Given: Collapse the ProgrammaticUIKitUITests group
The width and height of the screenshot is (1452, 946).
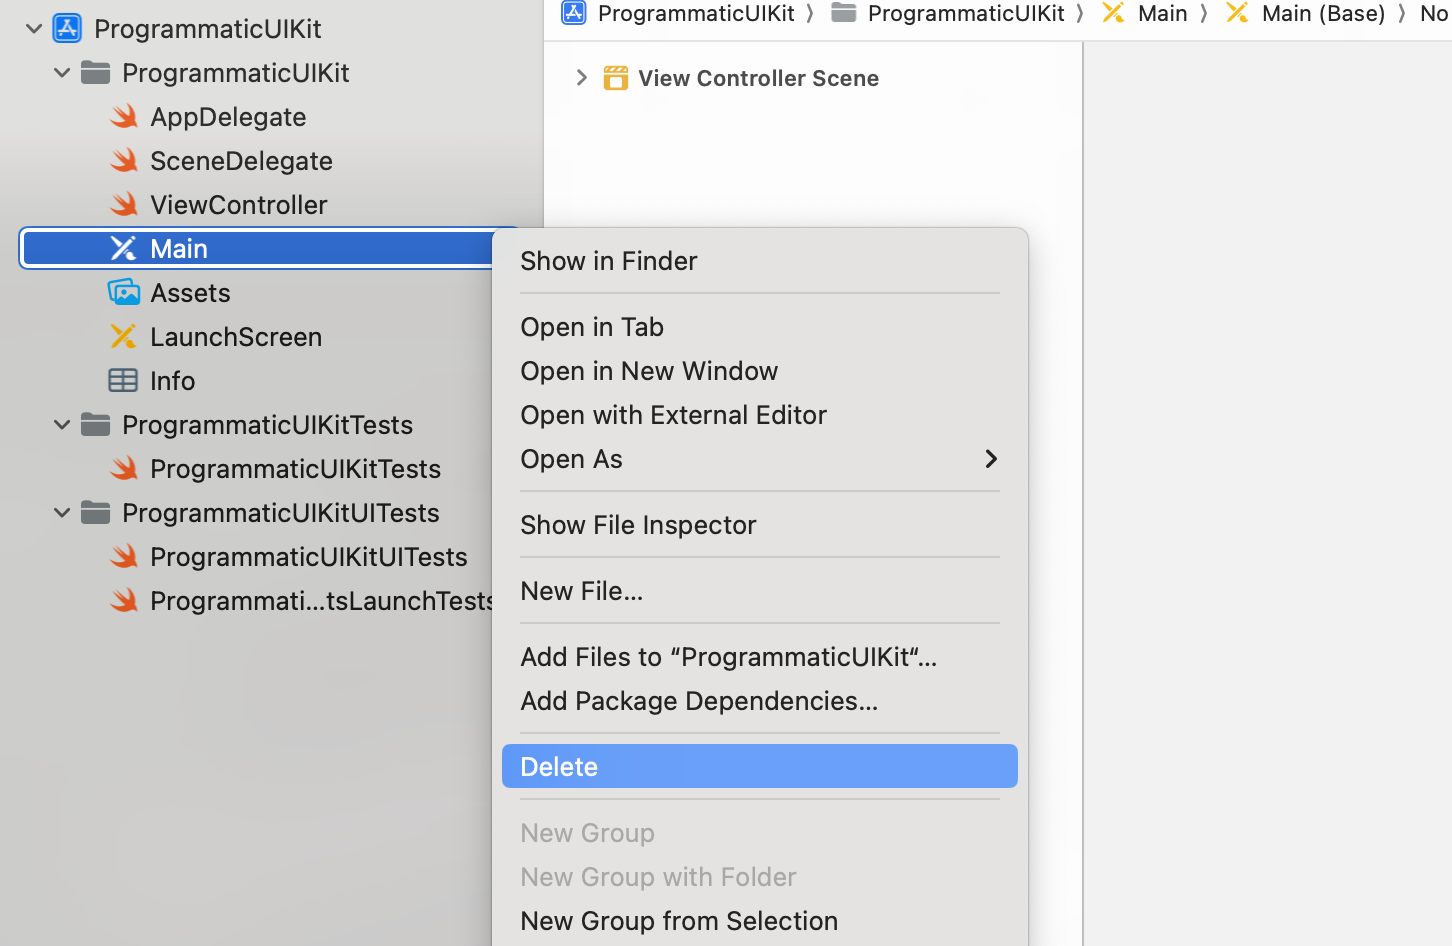Looking at the screenshot, I should point(62,513).
